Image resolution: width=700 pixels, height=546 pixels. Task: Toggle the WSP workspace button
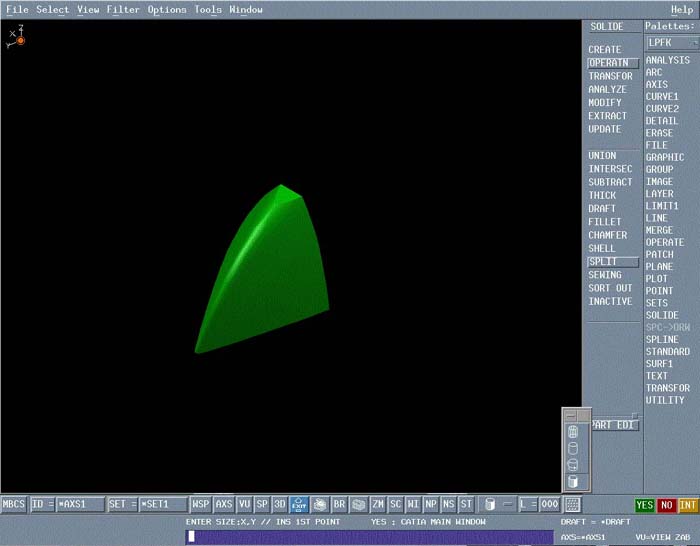(x=201, y=505)
